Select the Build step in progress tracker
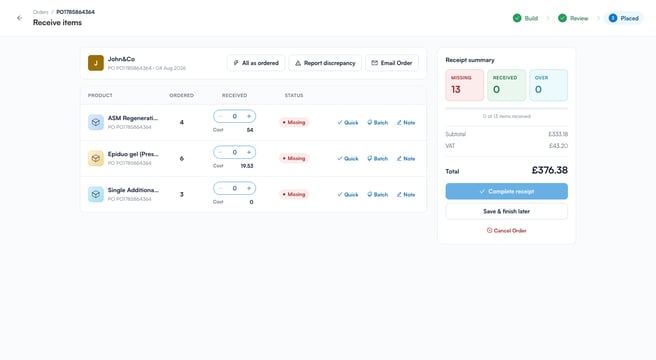This screenshot has height=360, width=656. (525, 18)
